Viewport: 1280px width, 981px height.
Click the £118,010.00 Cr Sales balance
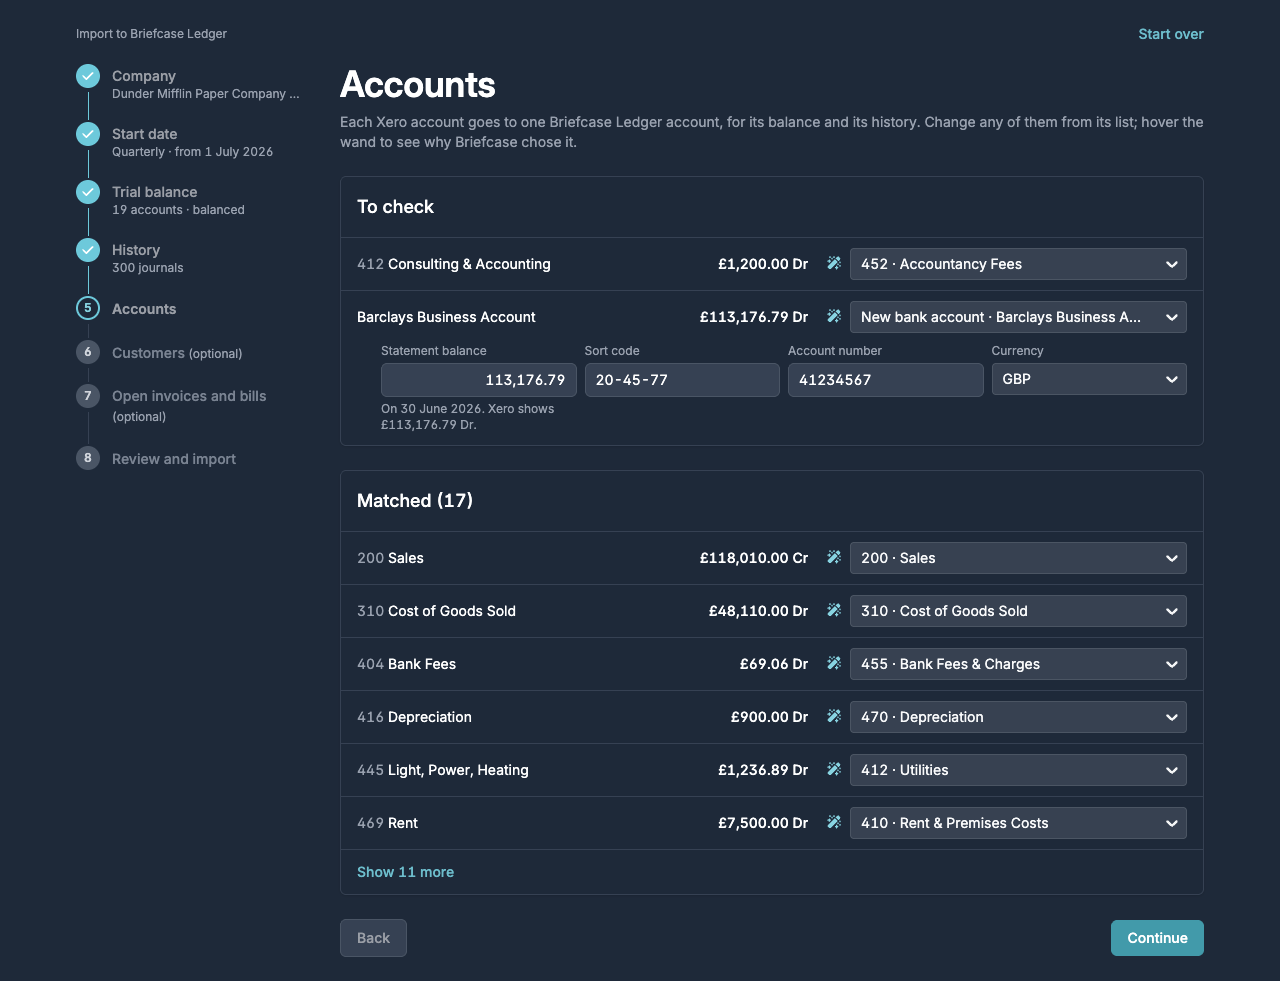pos(754,558)
